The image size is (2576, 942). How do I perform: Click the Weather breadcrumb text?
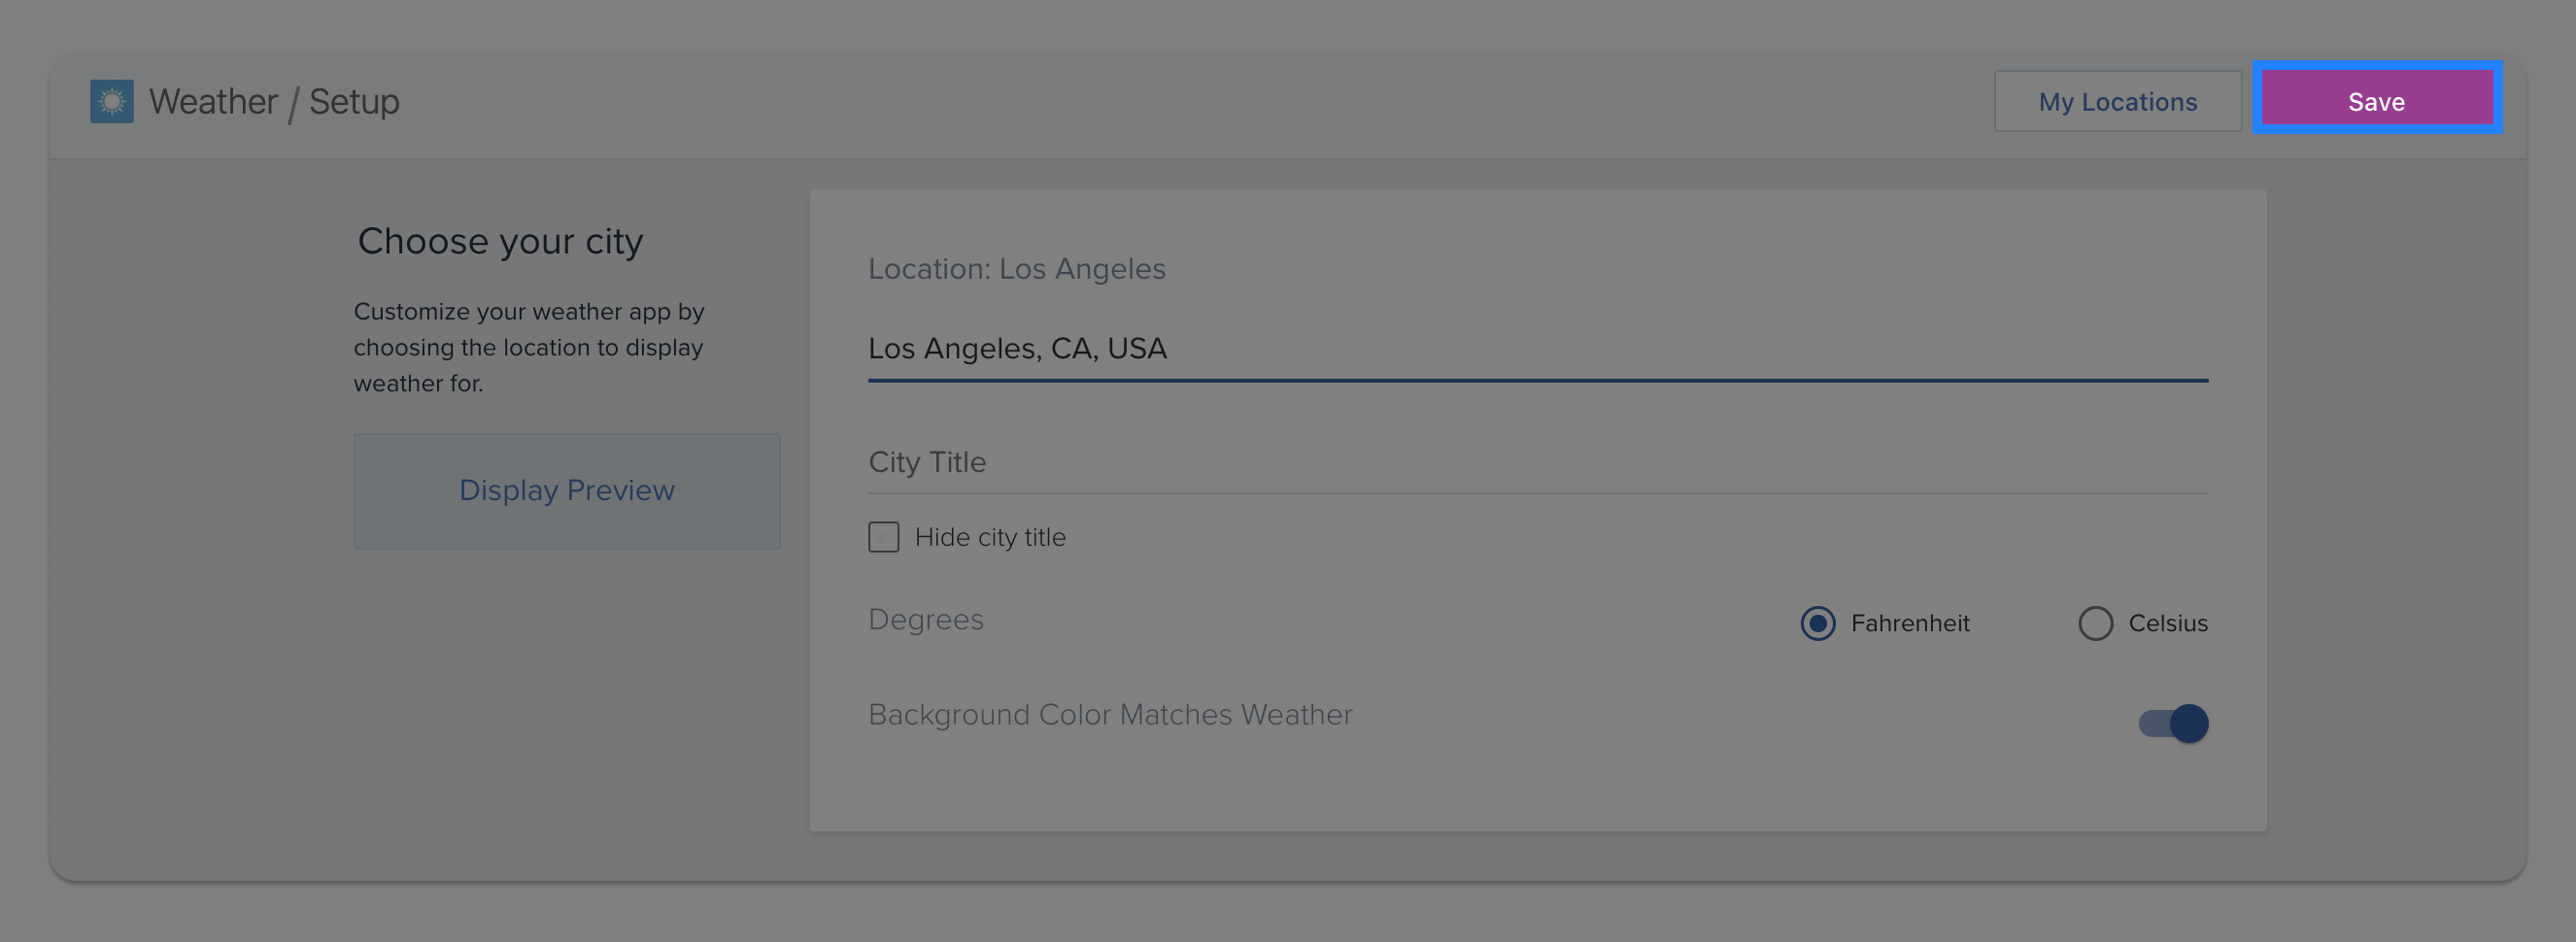[213, 101]
